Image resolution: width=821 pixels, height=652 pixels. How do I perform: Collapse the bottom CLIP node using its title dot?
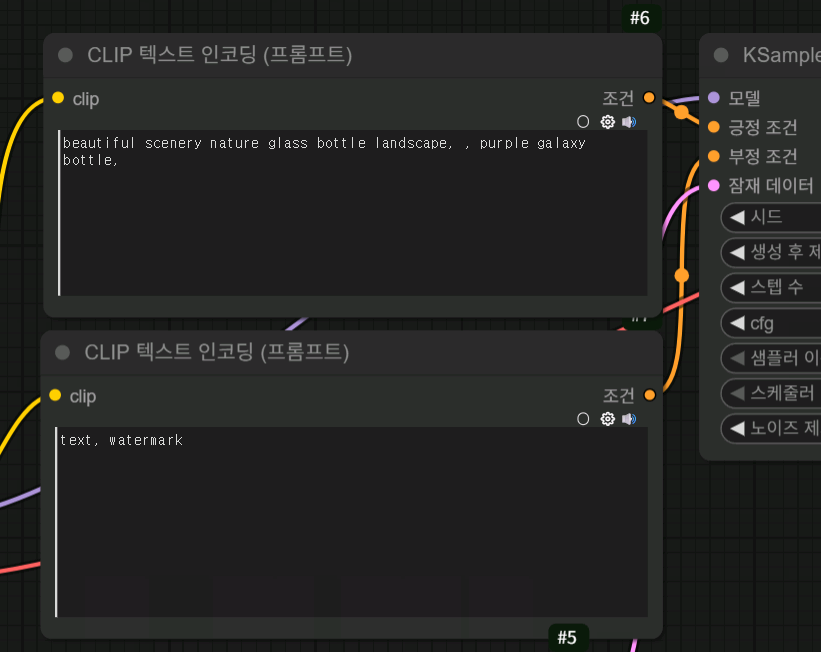point(63,352)
